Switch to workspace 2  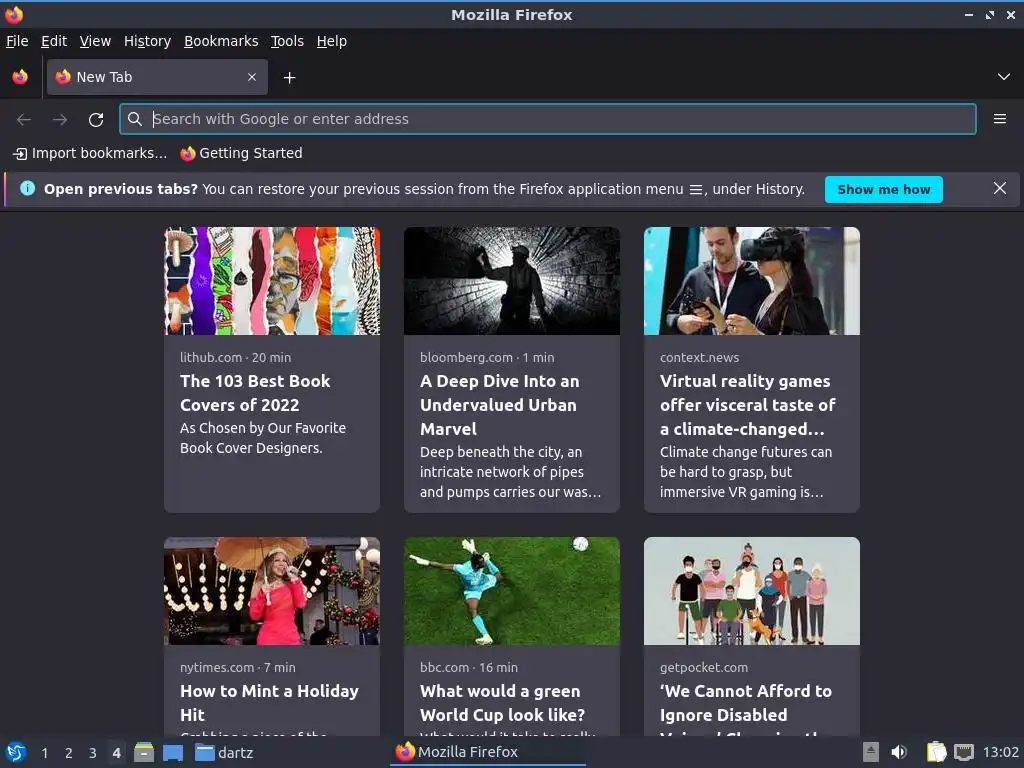(x=69, y=753)
